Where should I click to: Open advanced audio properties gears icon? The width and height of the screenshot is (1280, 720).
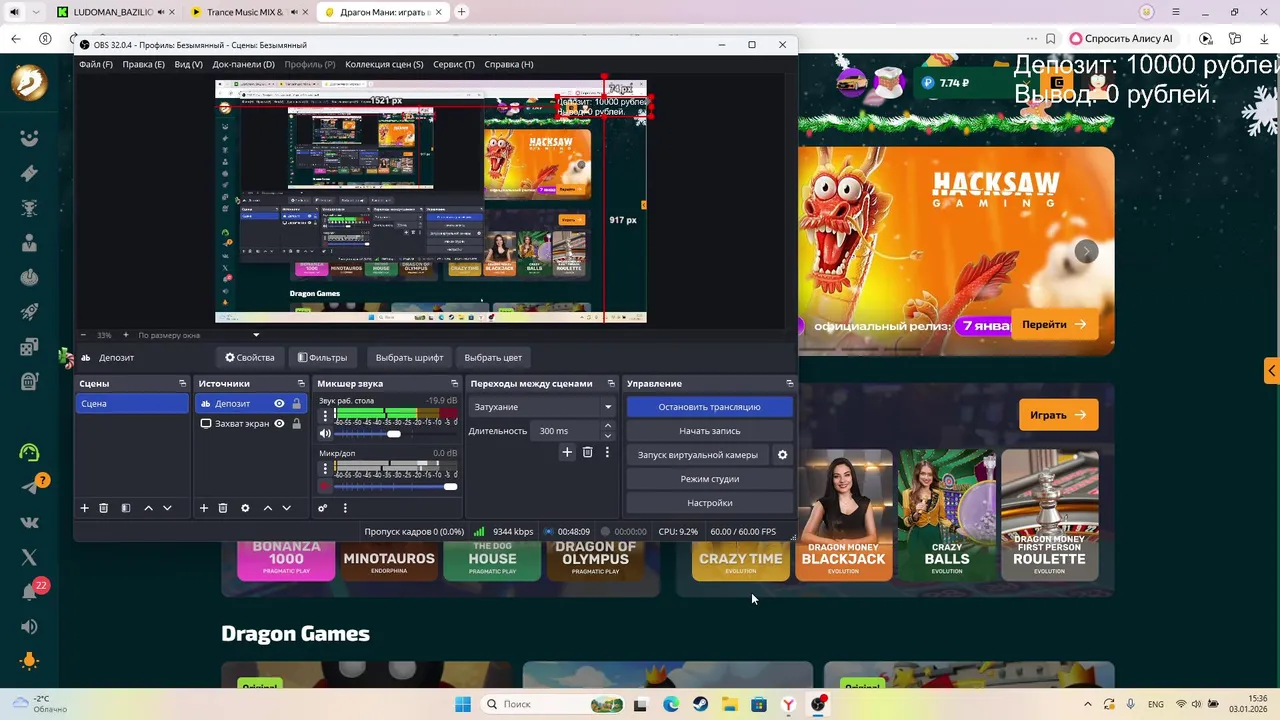[x=323, y=508]
